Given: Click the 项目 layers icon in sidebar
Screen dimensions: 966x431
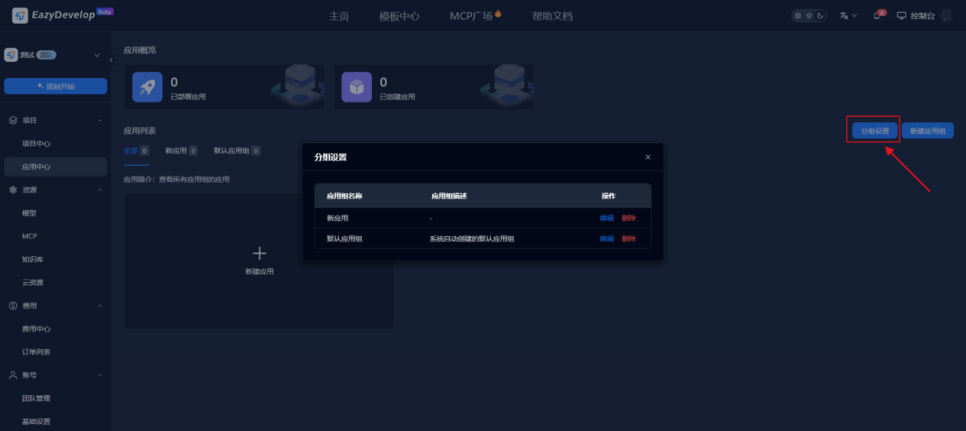Looking at the screenshot, I should pyautogui.click(x=13, y=120).
